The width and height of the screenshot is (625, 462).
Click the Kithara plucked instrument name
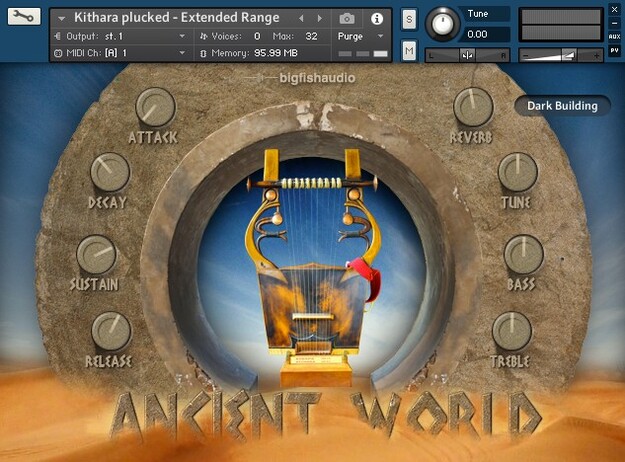(x=177, y=18)
